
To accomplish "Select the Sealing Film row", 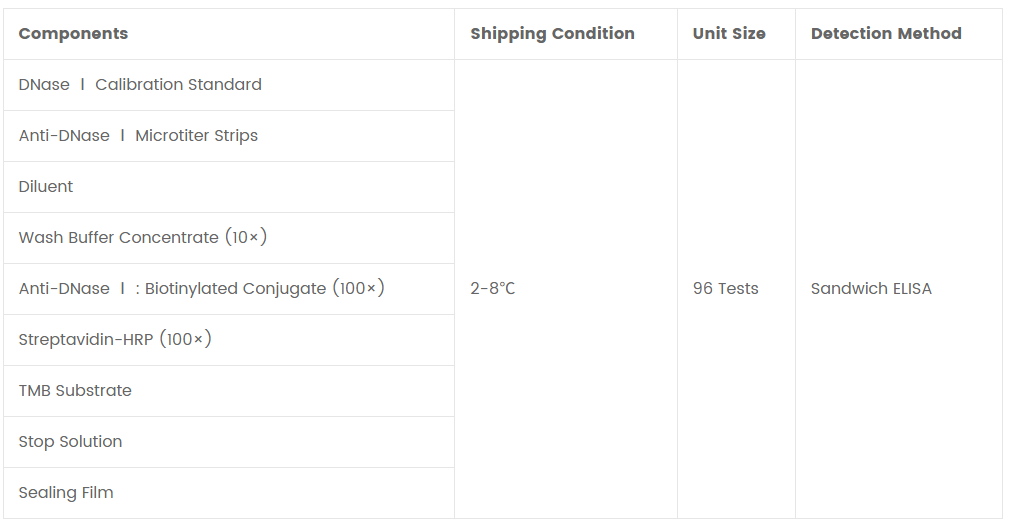I will (x=66, y=493).
